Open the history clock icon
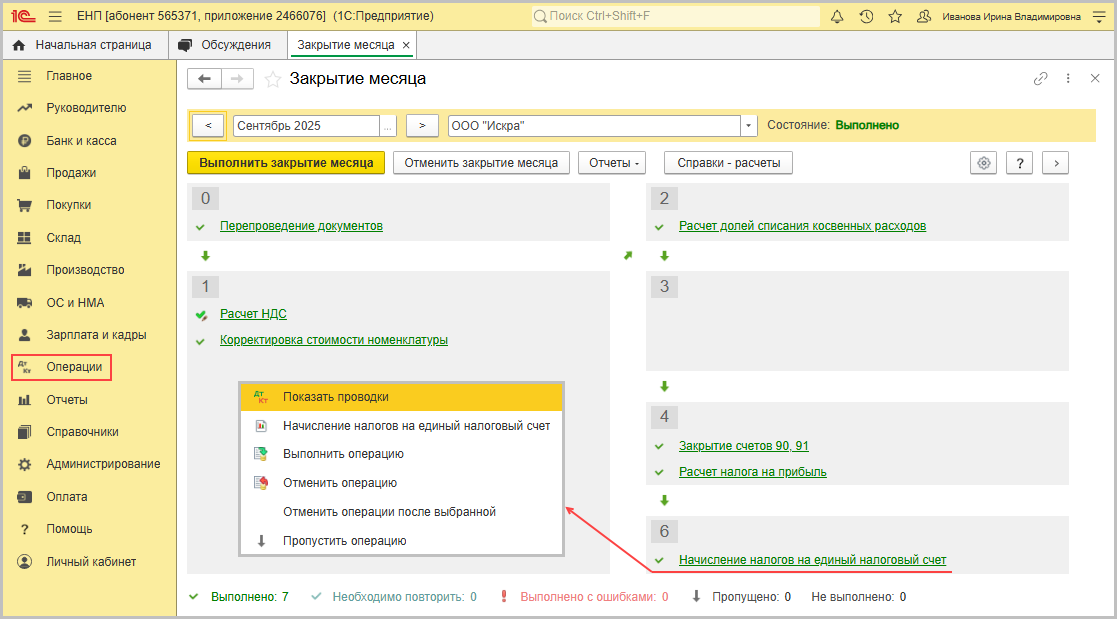1117x619 pixels. click(x=866, y=17)
